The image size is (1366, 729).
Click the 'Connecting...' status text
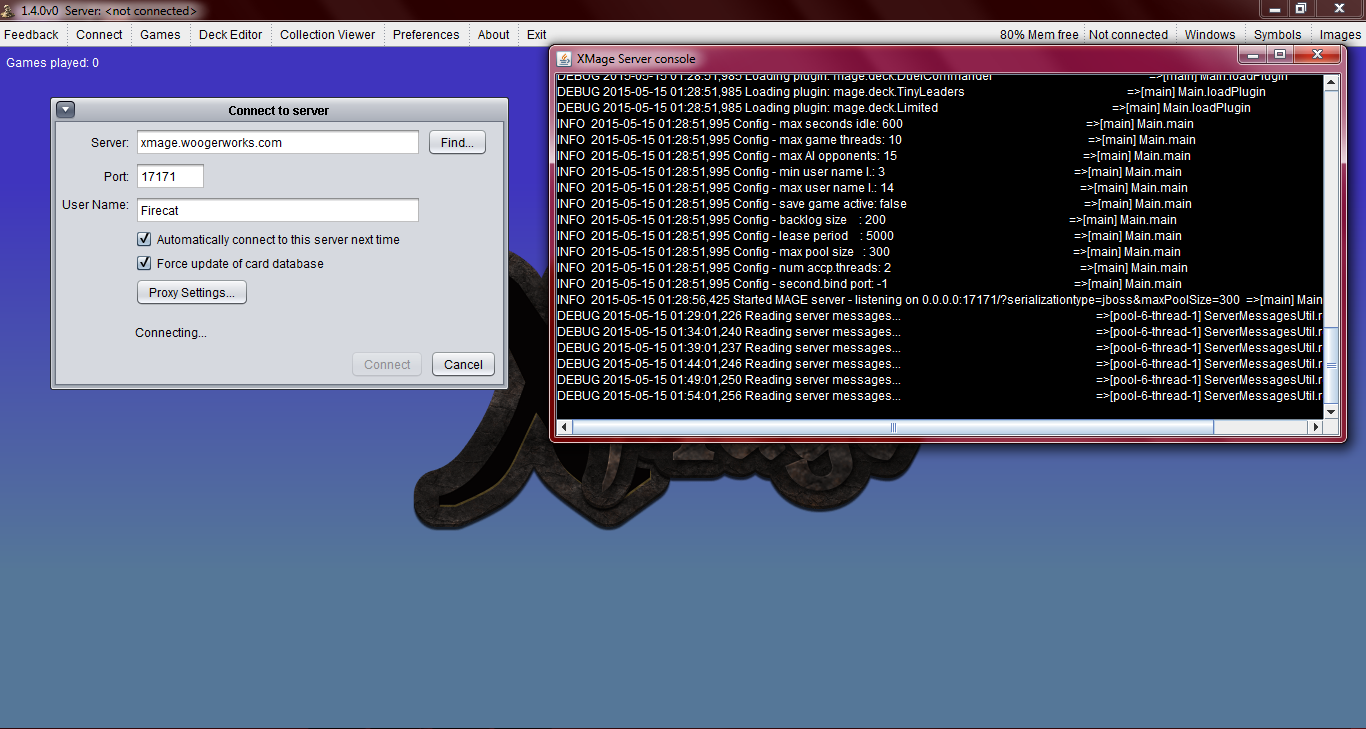tap(171, 333)
